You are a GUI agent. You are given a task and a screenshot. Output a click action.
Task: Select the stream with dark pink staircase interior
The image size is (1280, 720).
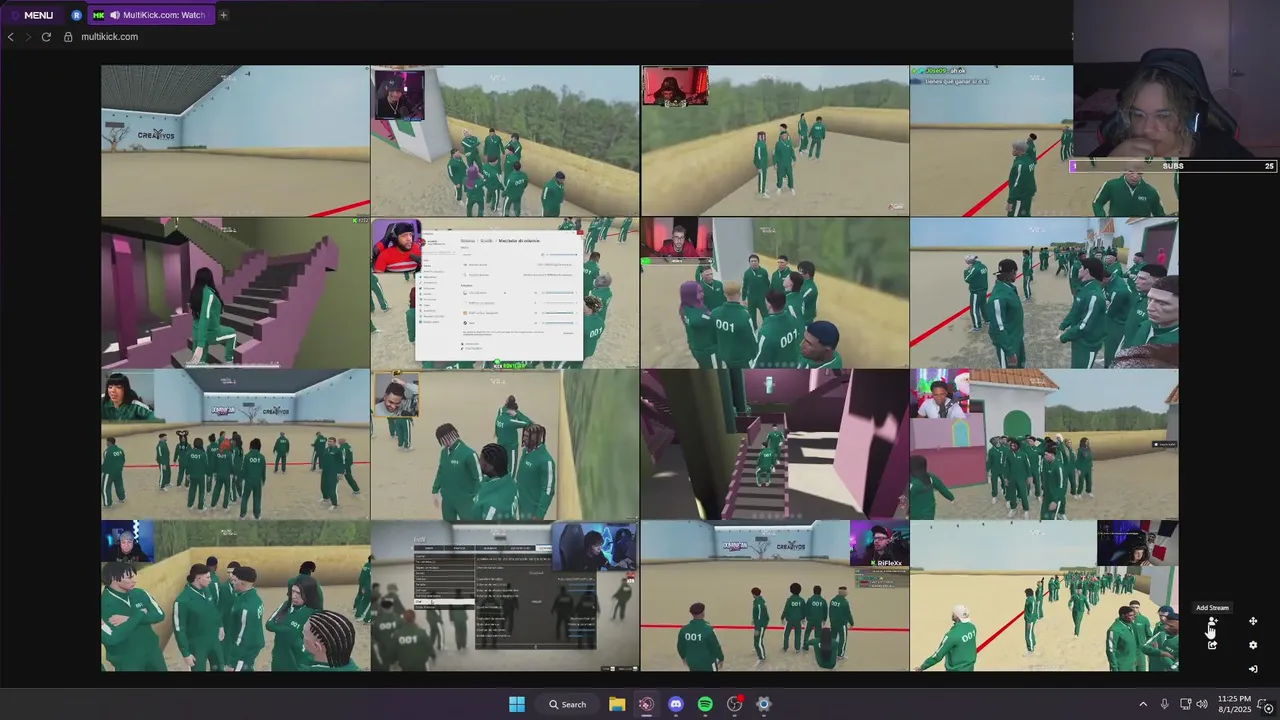[775, 444]
